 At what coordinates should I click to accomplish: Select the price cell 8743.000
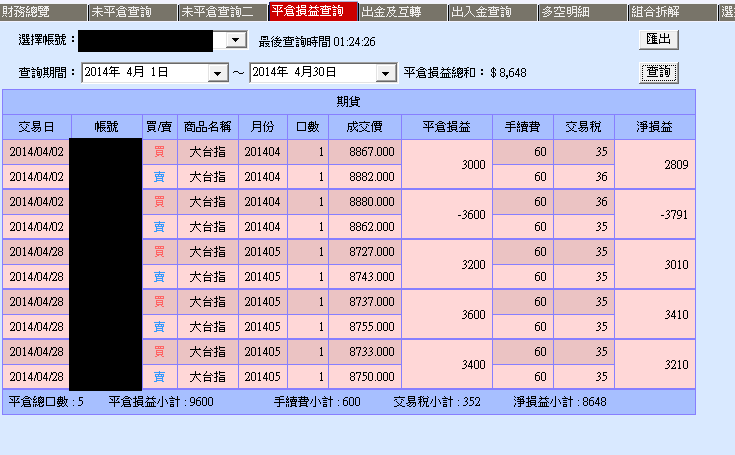pyautogui.click(x=365, y=277)
